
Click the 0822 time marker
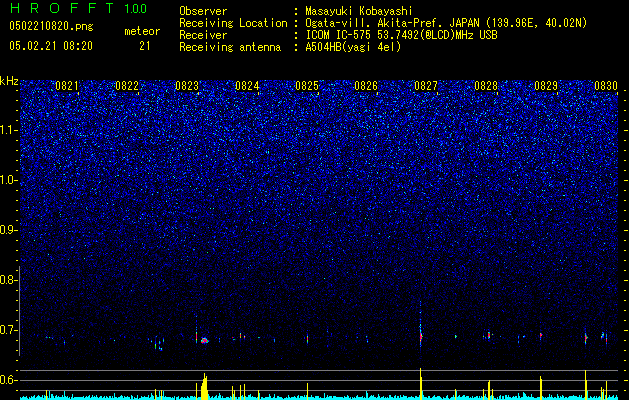(x=127, y=86)
